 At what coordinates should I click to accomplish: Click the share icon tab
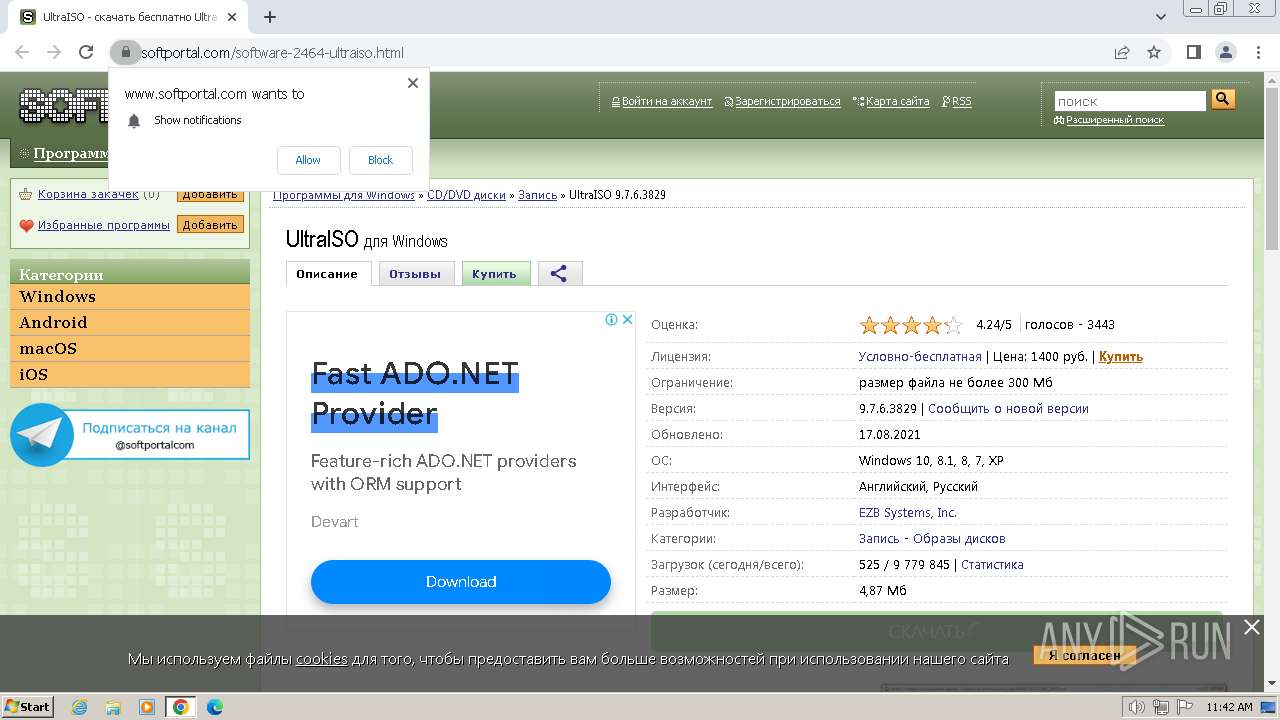pos(559,274)
